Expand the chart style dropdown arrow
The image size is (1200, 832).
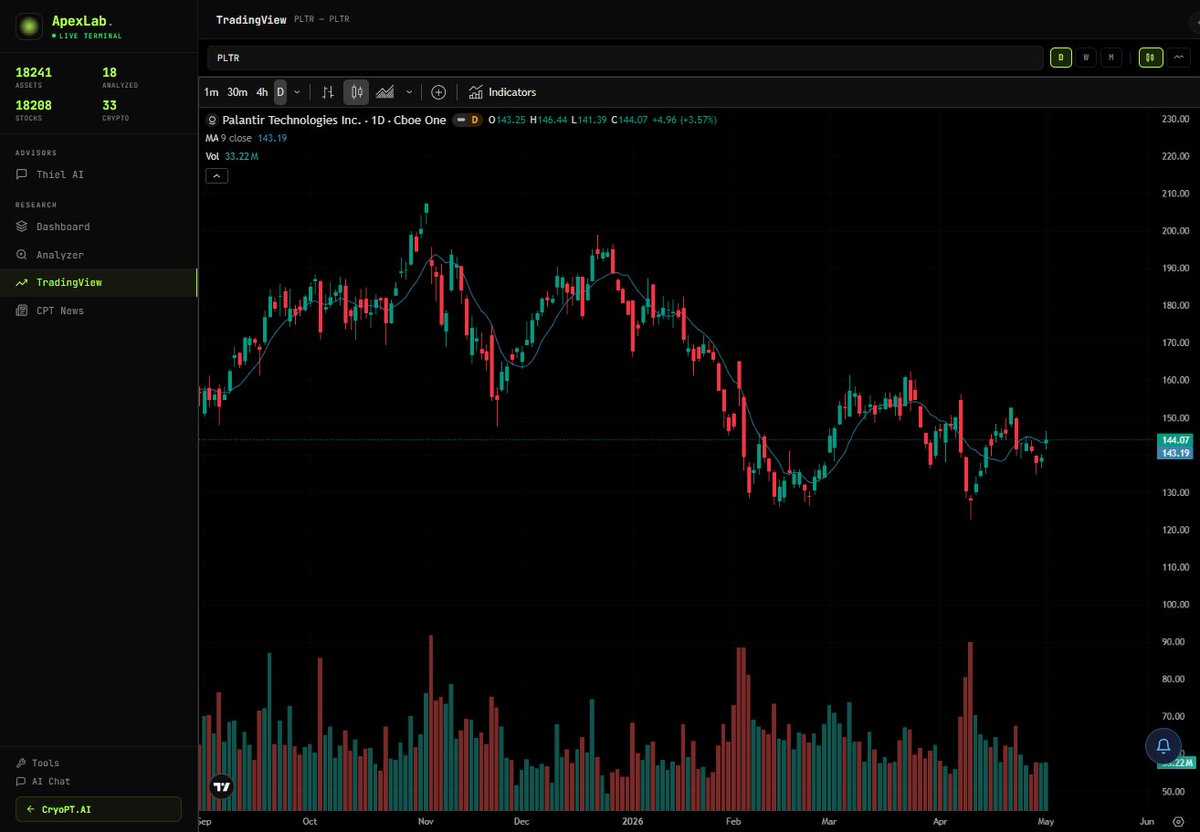tap(409, 92)
